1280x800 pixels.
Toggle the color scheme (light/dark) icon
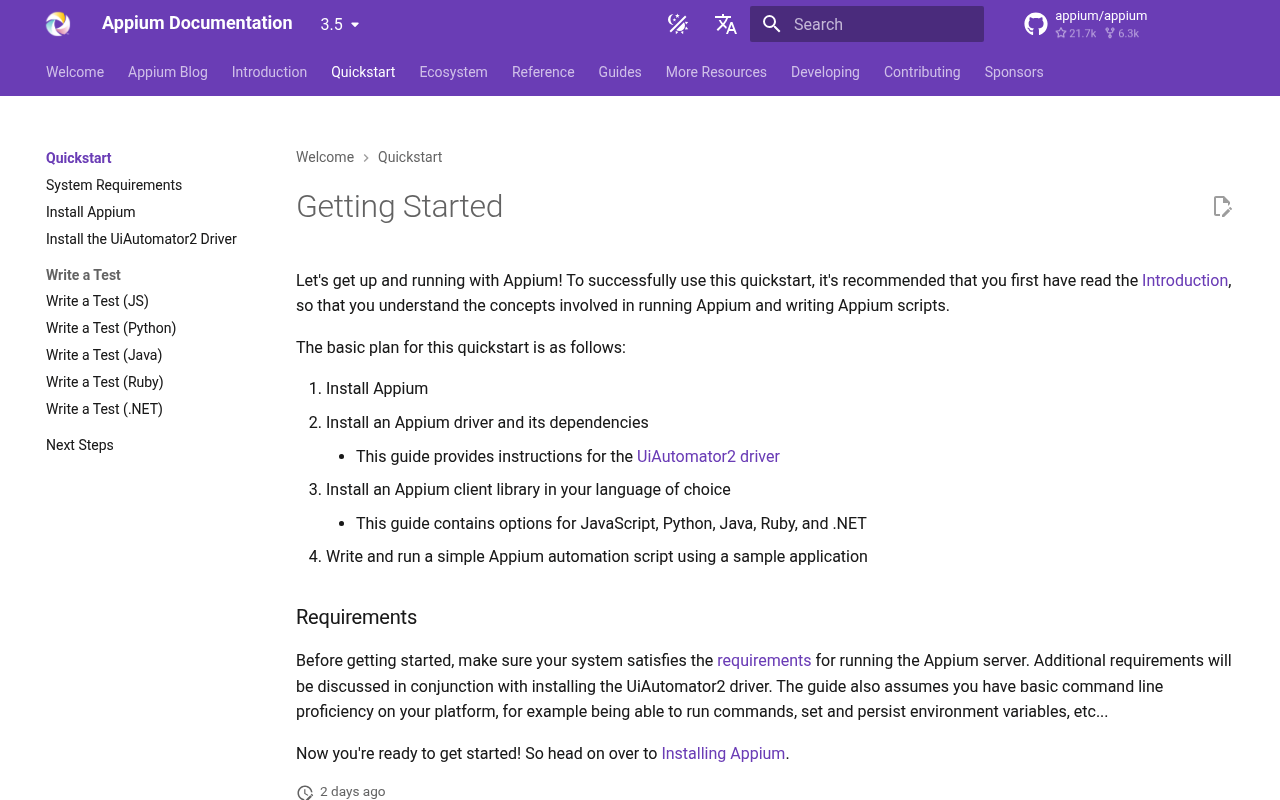pos(678,24)
